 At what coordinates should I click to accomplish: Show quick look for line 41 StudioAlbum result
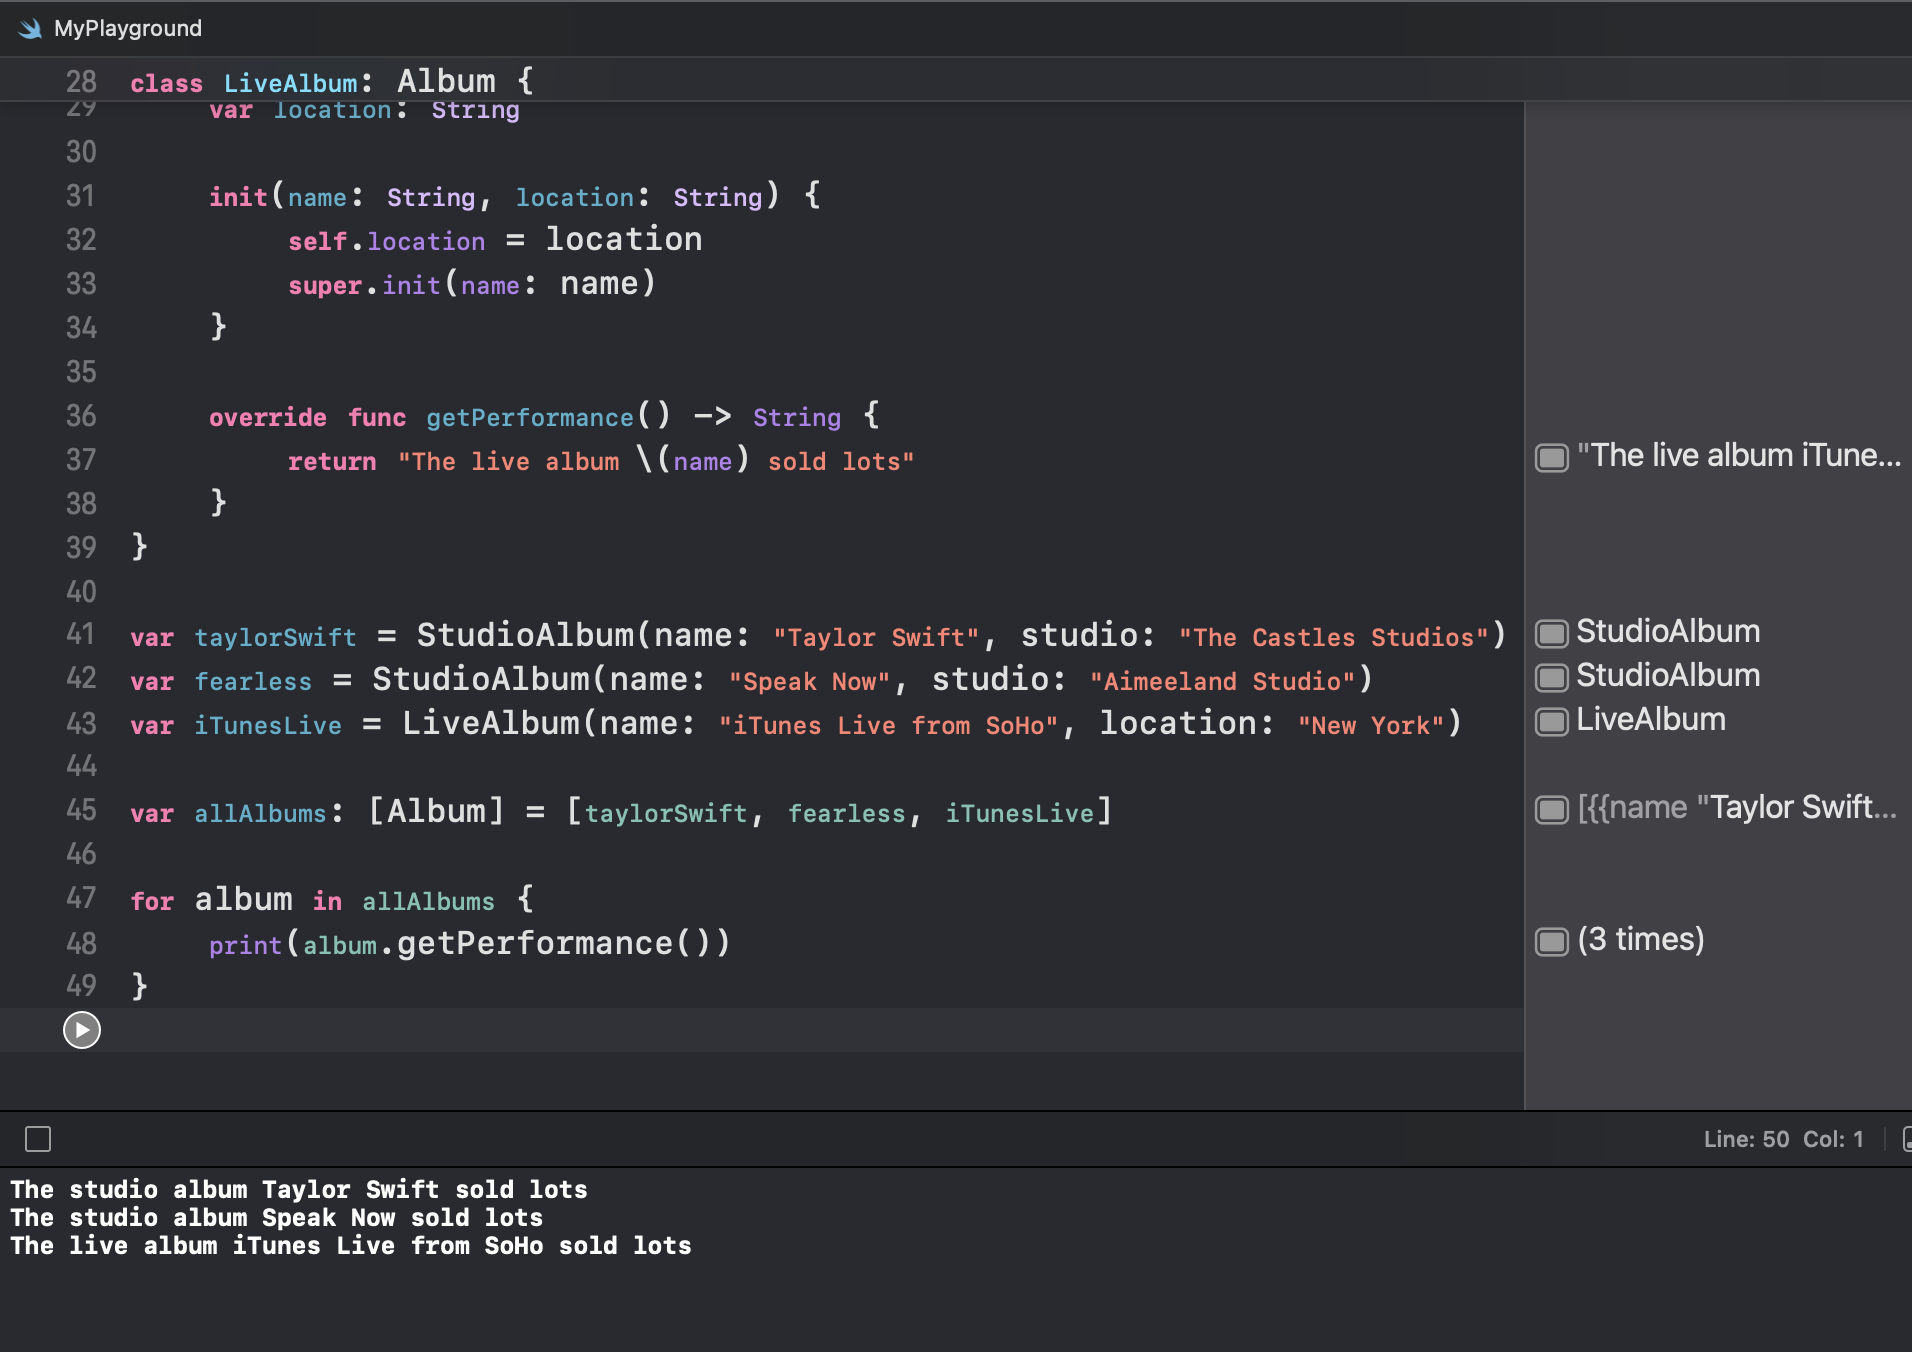pos(1552,633)
